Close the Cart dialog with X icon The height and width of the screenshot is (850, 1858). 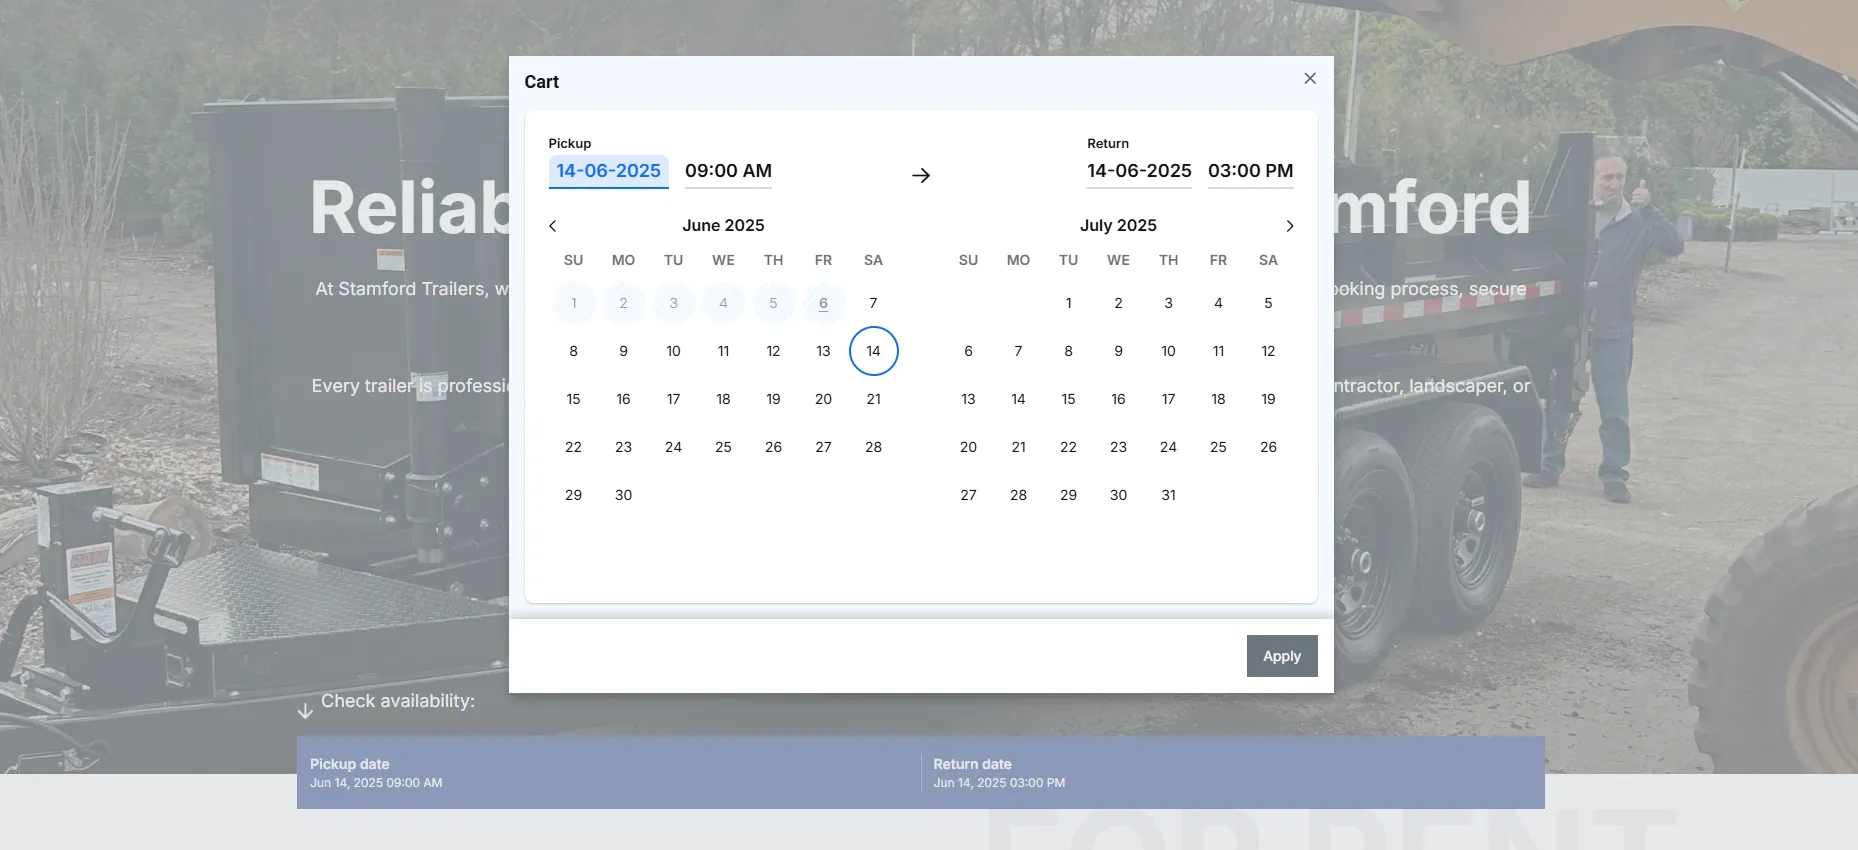pos(1310,78)
